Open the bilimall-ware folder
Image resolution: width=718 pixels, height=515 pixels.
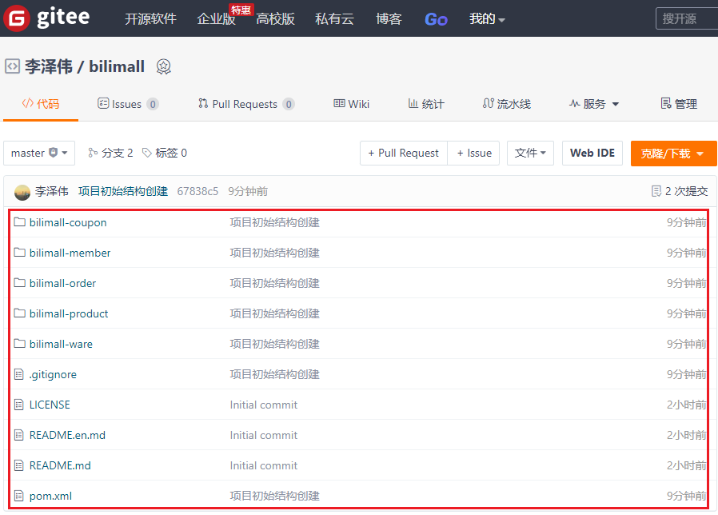point(61,344)
